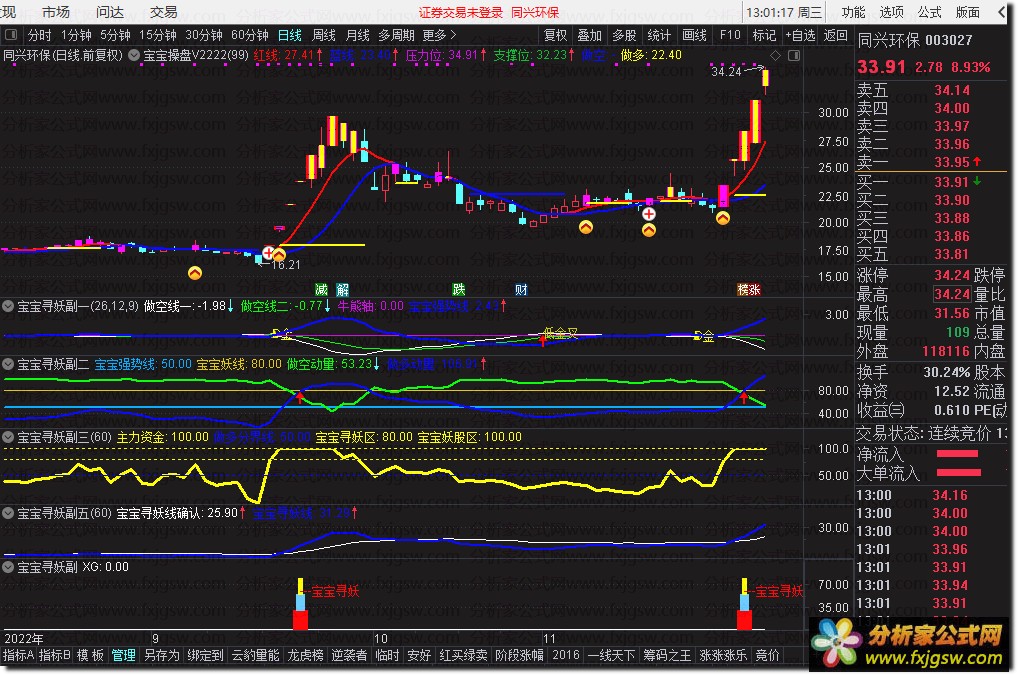1019x675 pixels.
Task: Open the 公式 menu
Action: pos(929,12)
